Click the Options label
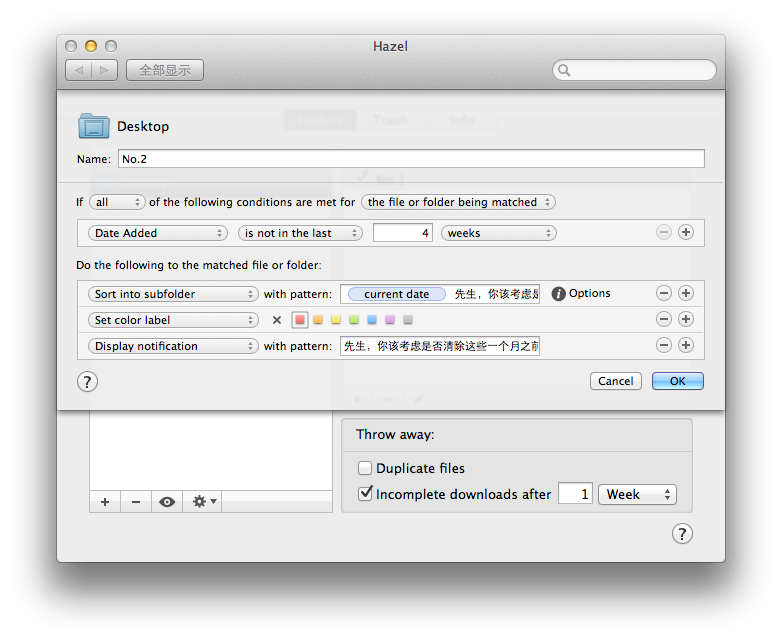Screen dimensions: 782x641 pyautogui.click(x=589, y=293)
